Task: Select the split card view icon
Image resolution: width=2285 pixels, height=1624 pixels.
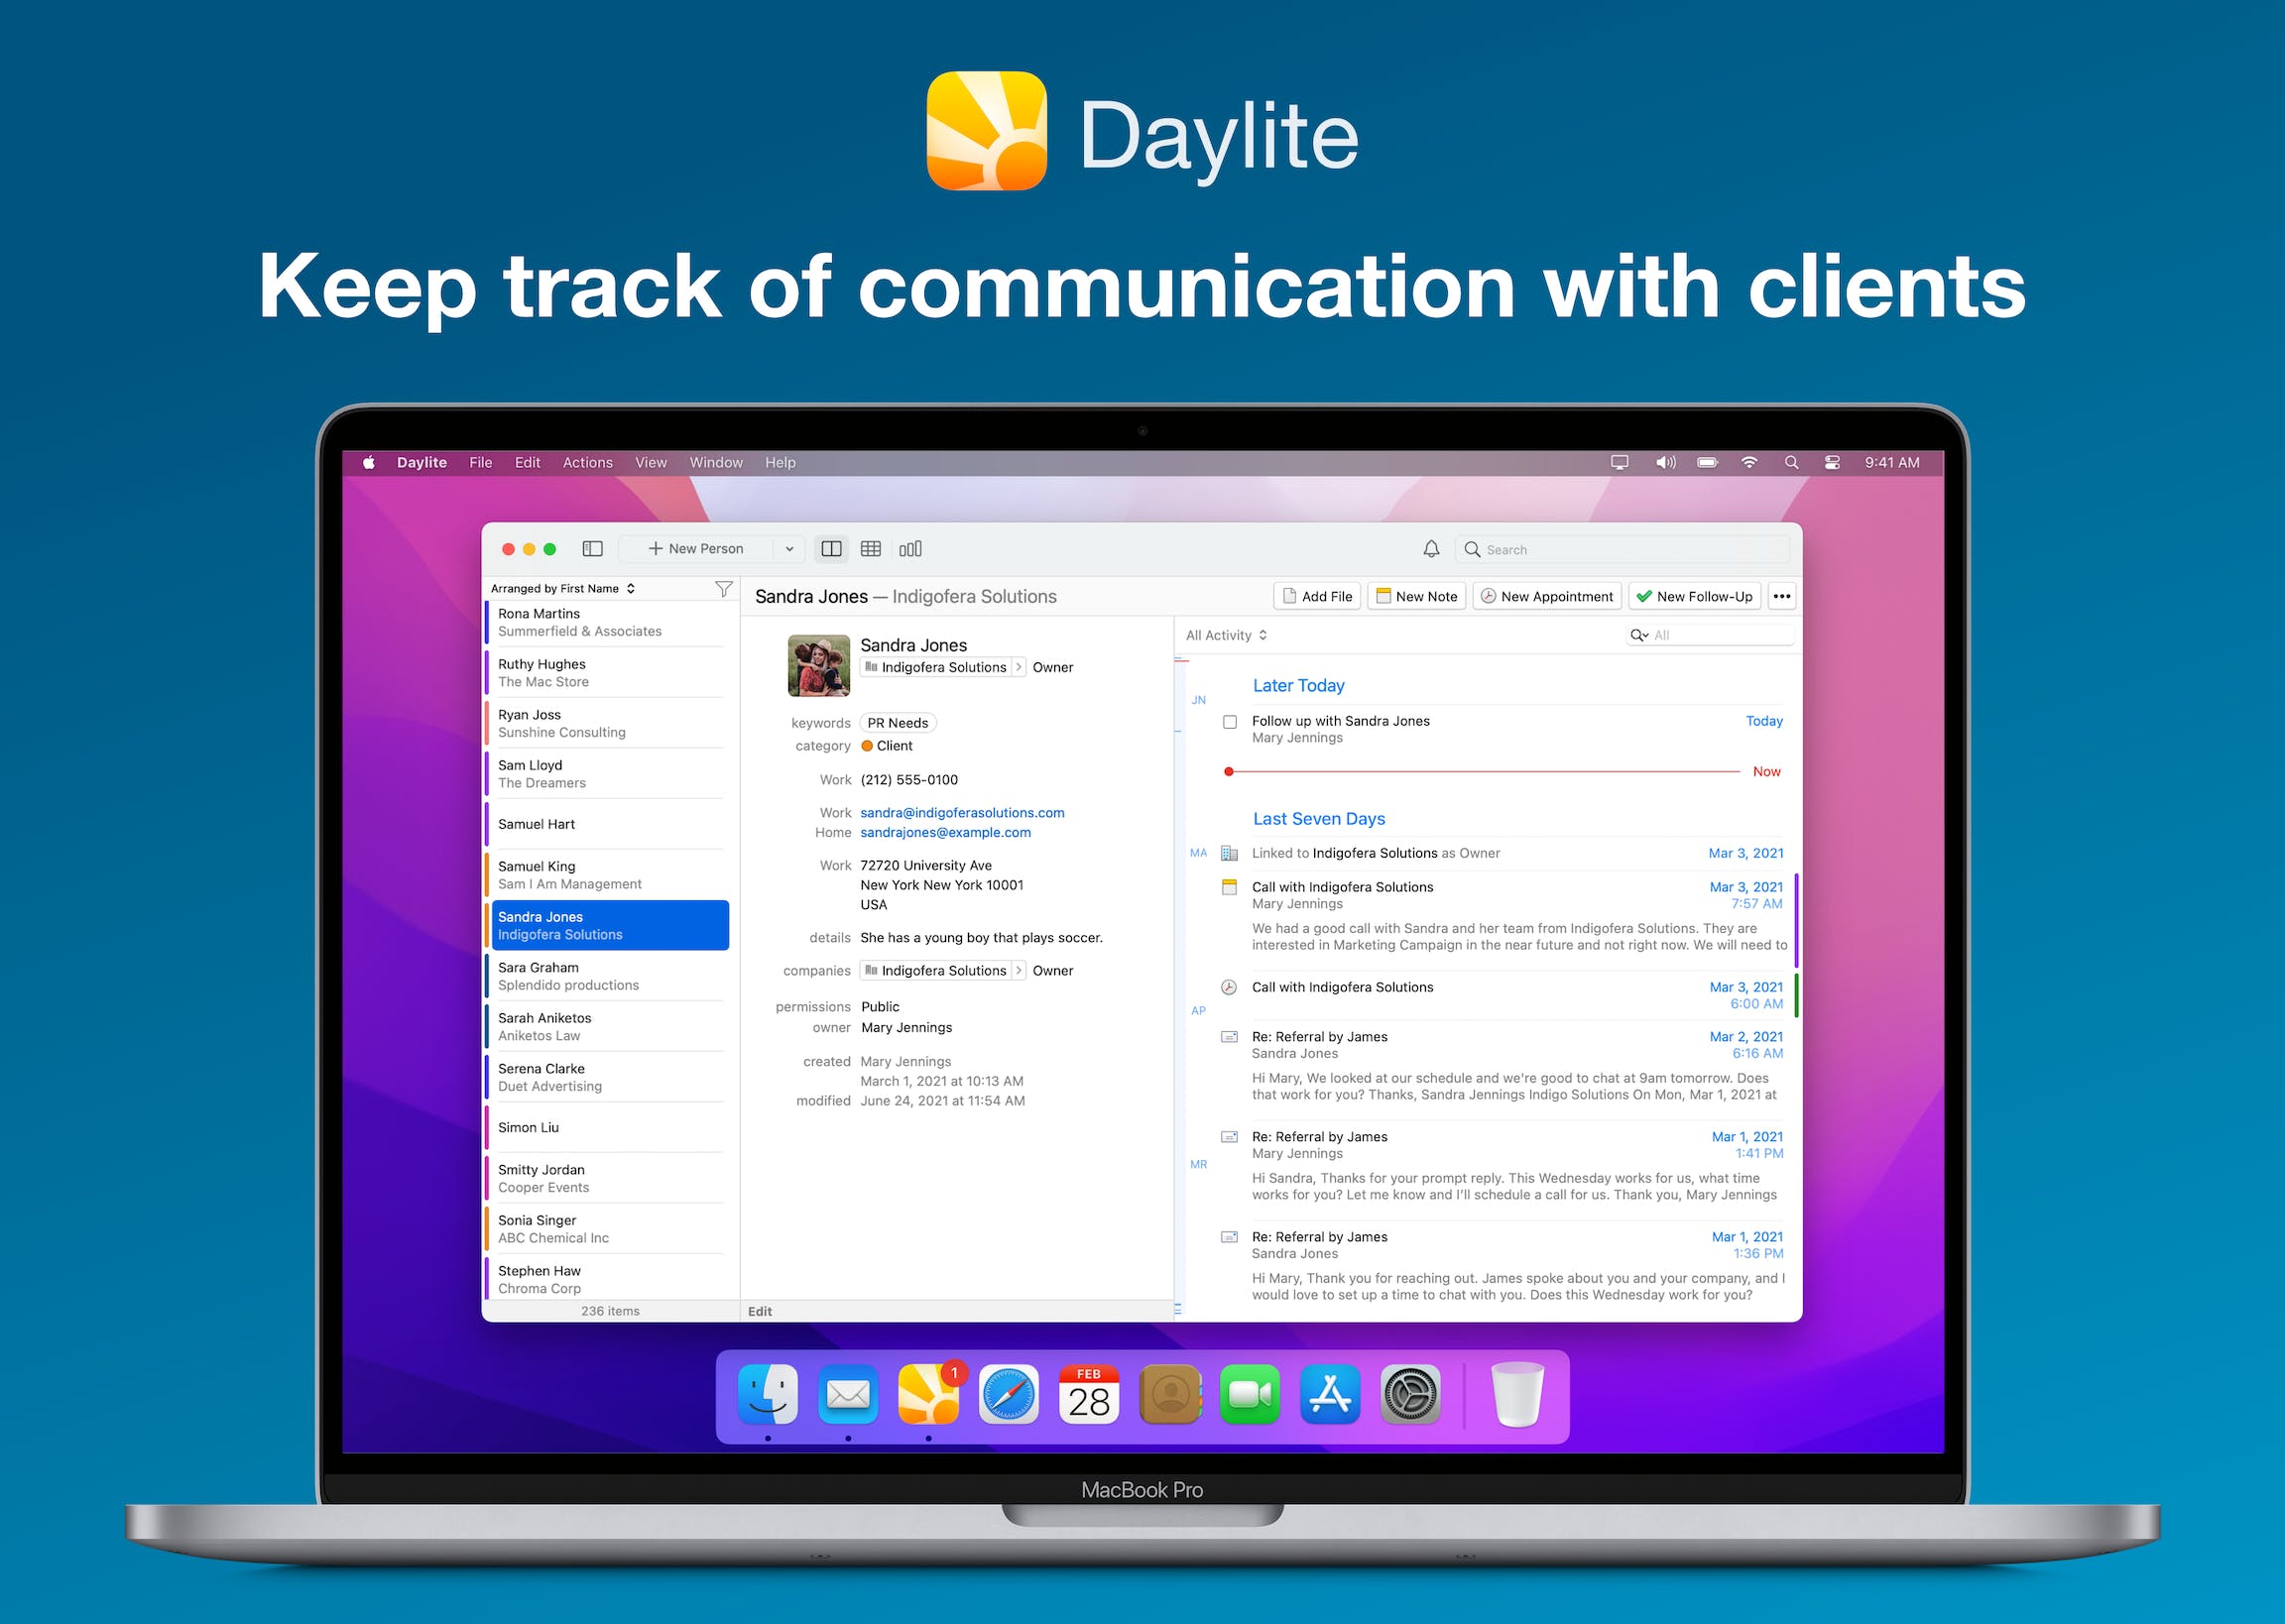Action: 830,548
